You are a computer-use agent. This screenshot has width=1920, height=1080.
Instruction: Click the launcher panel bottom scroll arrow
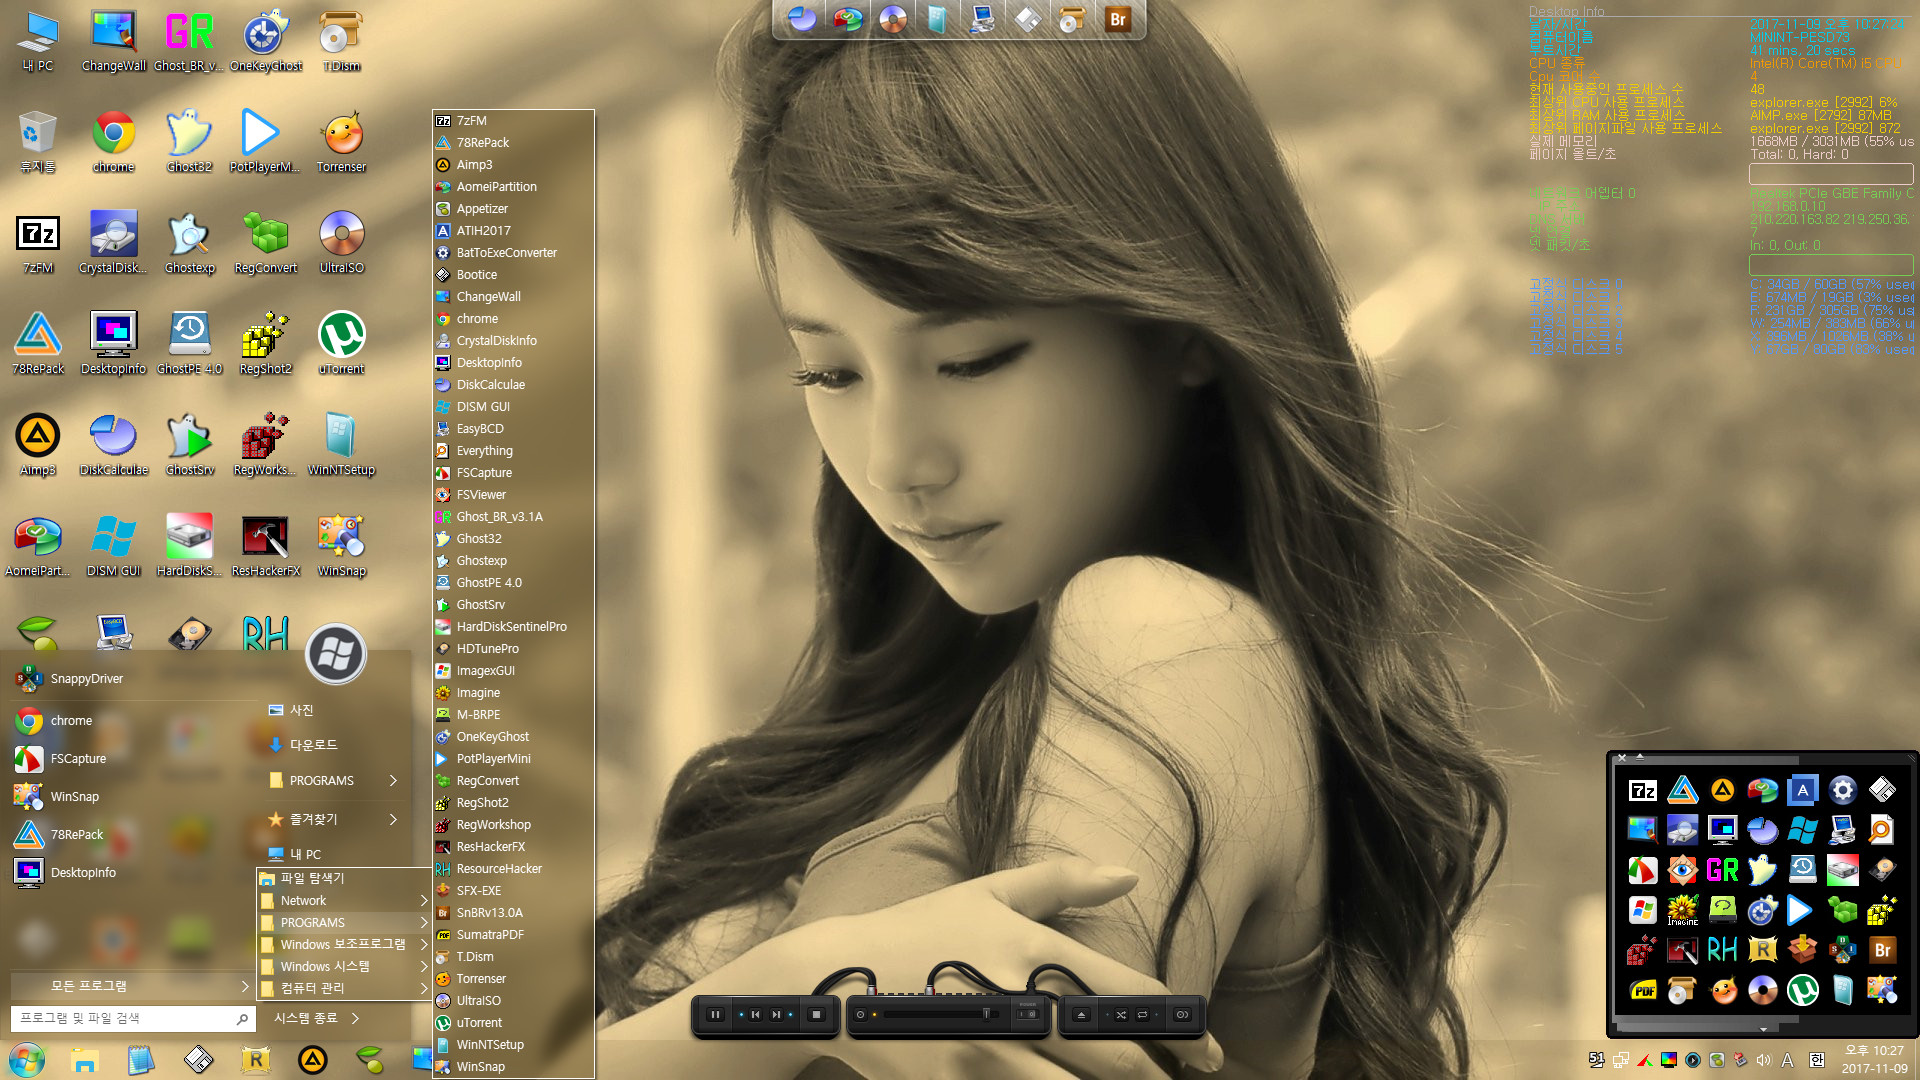click(1763, 1029)
